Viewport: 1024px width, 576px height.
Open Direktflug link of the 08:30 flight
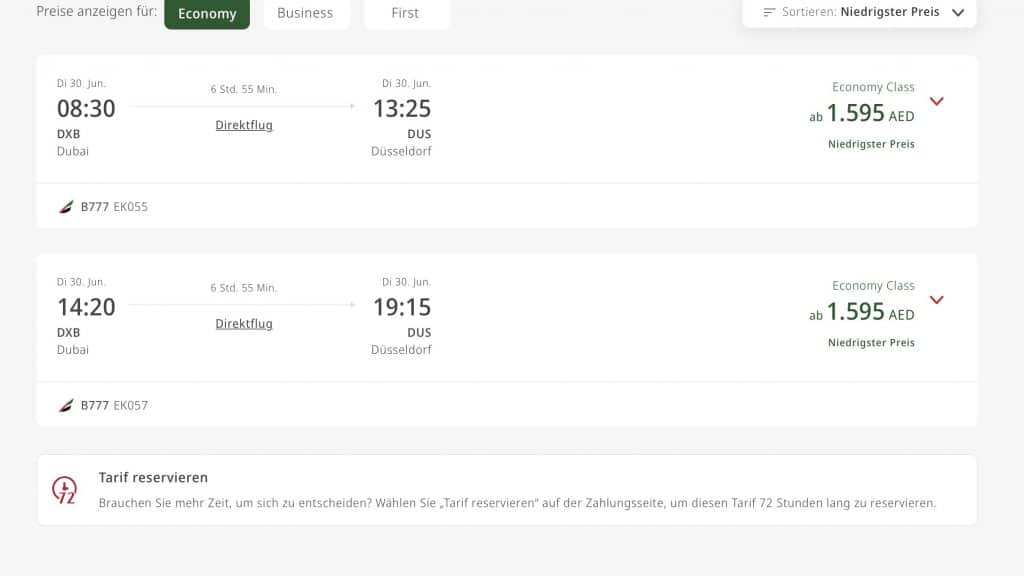coord(244,125)
